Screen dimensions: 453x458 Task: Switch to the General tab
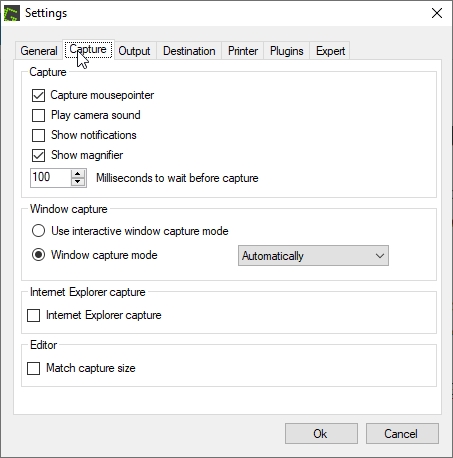click(39, 51)
